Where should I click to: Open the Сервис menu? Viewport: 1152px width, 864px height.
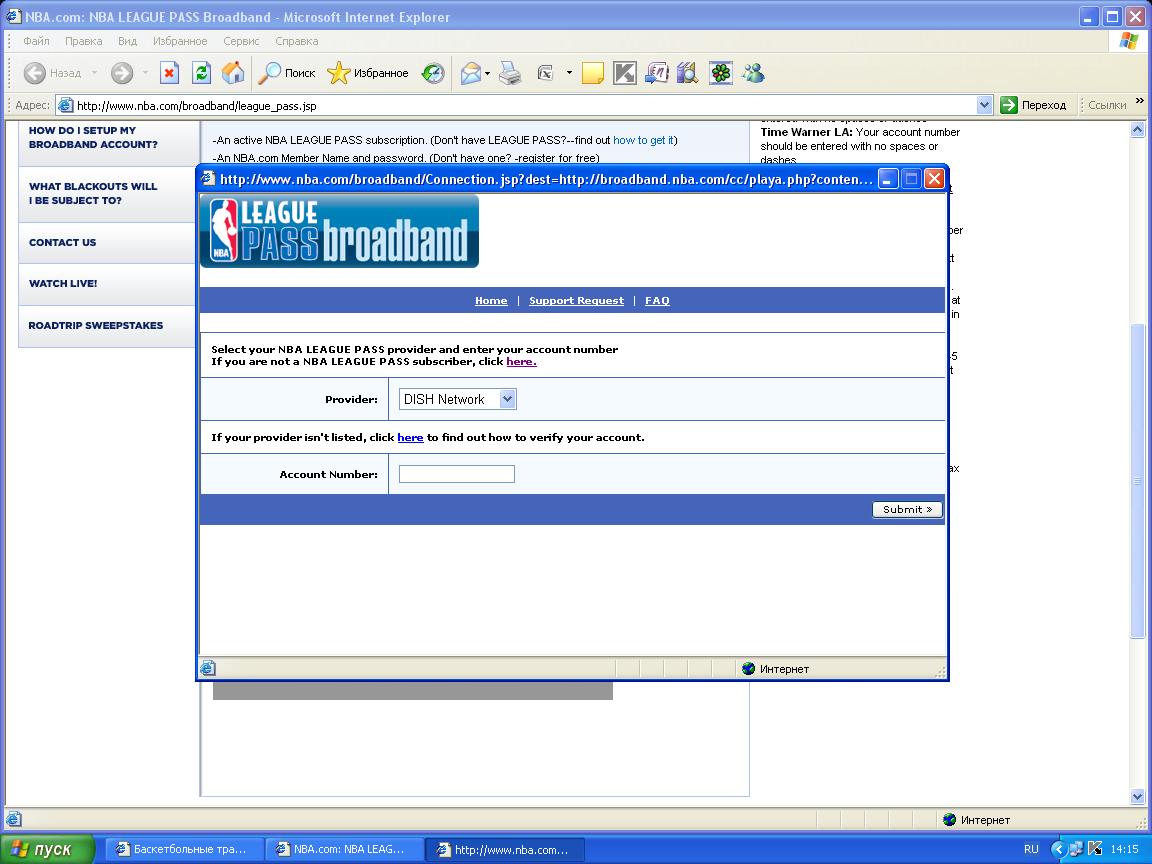click(x=241, y=41)
